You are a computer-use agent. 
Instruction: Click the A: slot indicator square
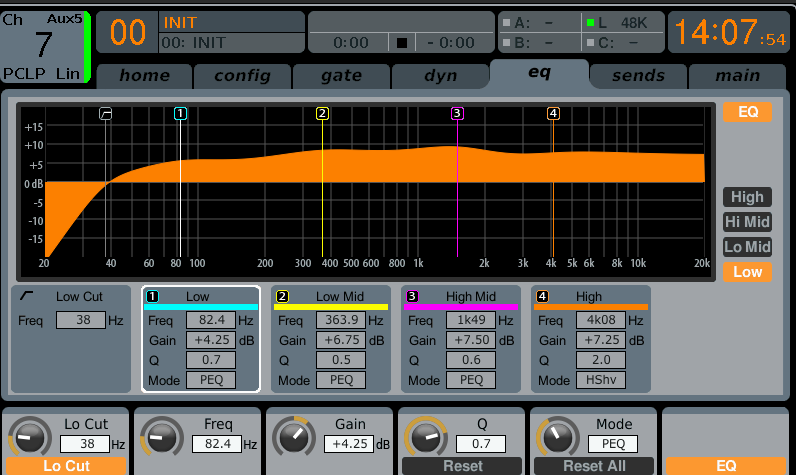click(x=506, y=23)
